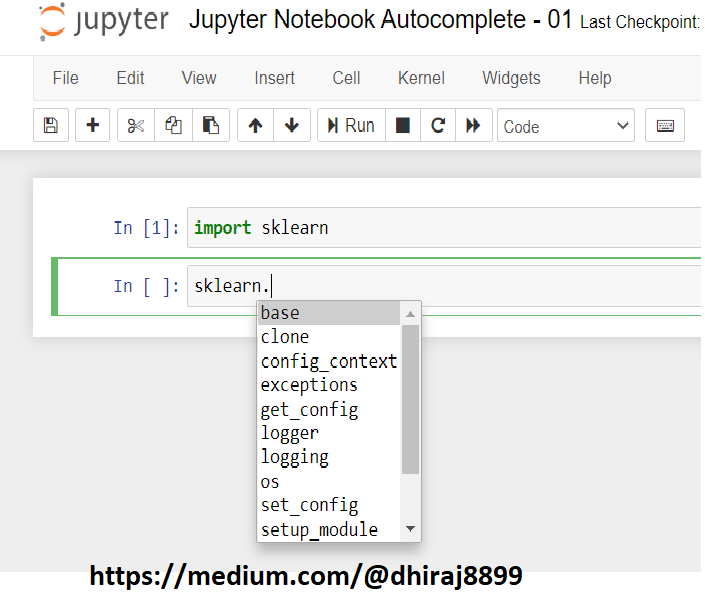Select 'setup_module' autocomplete suggestion

click(329, 530)
